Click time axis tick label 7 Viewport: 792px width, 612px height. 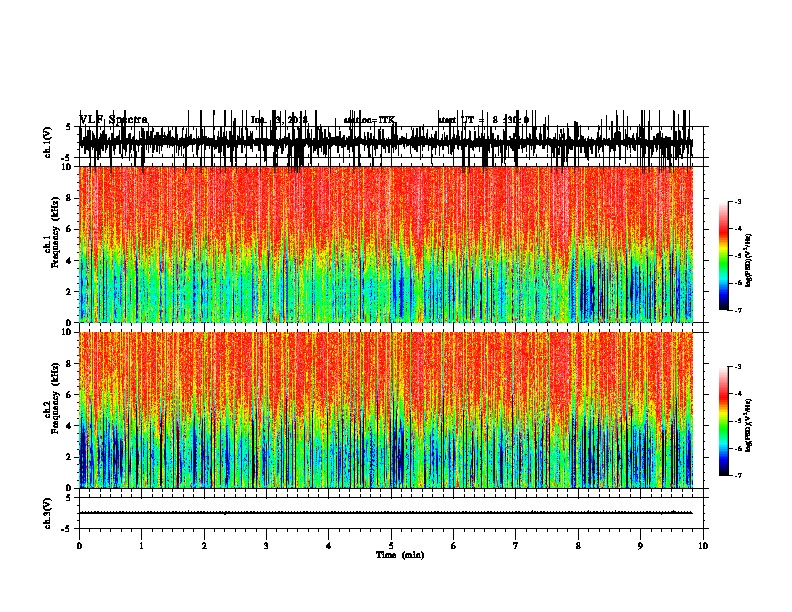[516, 546]
